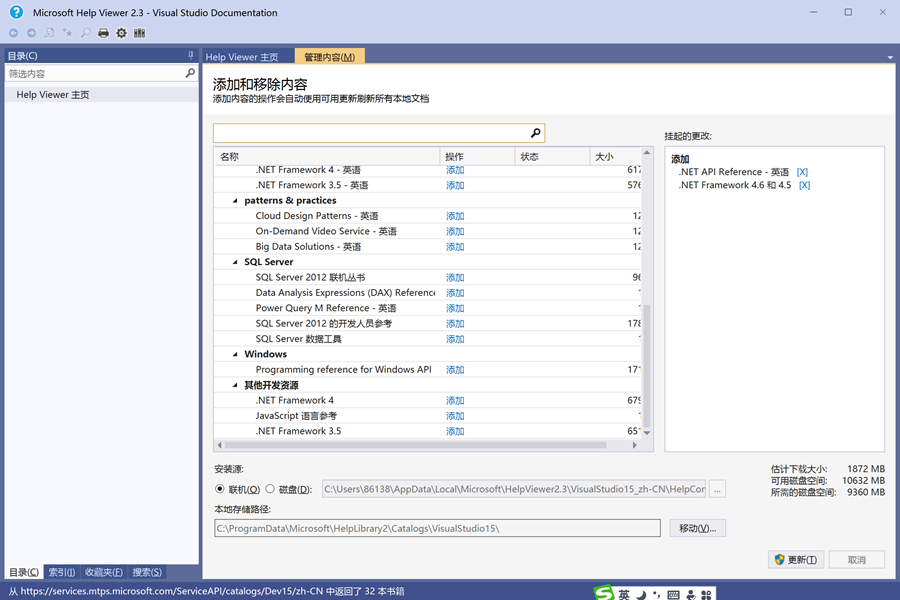This screenshot has height=600, width=900.
Task: Click the magnifier search icon in toolbar
Action: [x=86, y=33]
